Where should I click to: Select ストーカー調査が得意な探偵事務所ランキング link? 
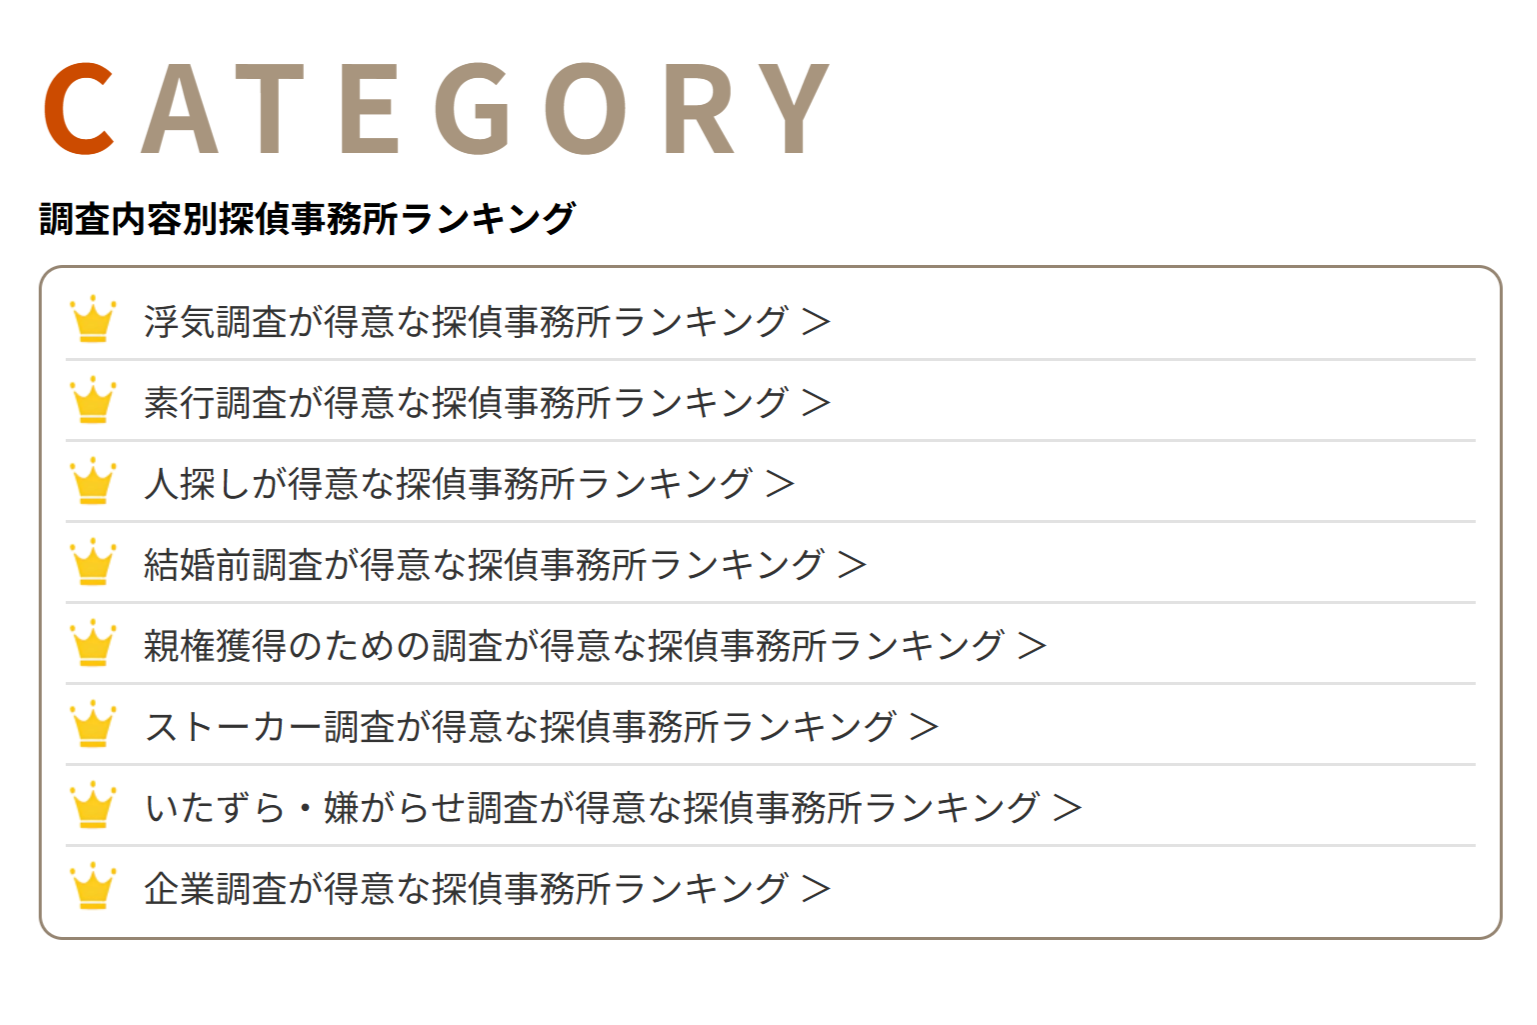pyautogui.click(x=519, y=727)
